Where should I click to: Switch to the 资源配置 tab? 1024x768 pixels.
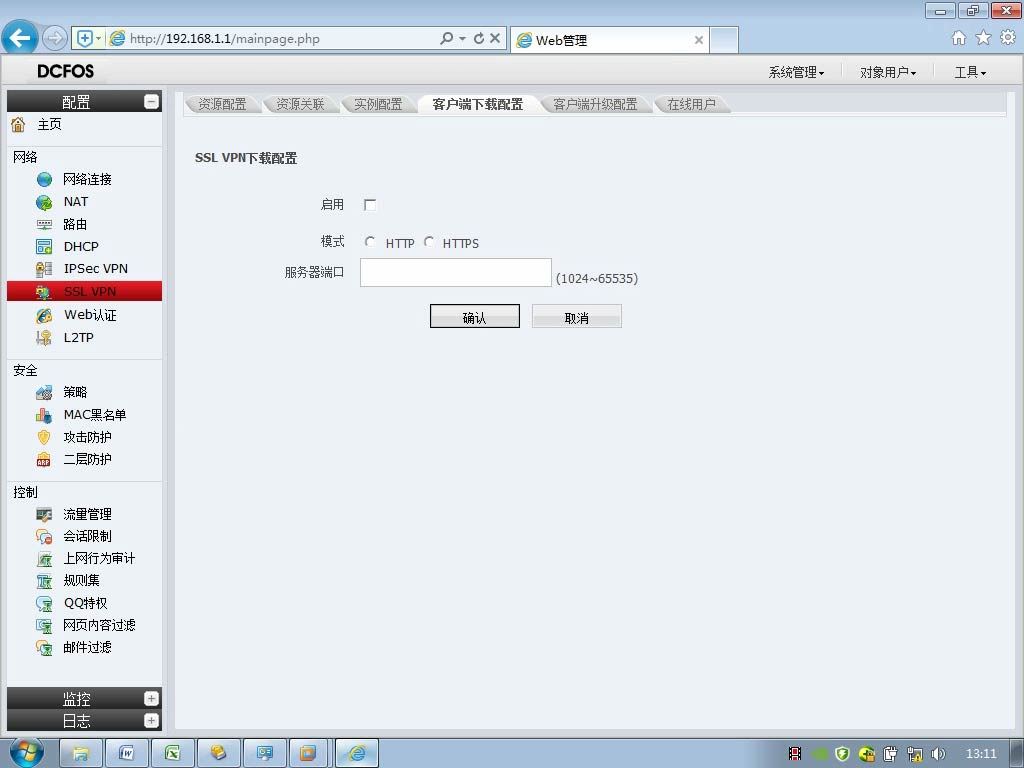(222, 104)
